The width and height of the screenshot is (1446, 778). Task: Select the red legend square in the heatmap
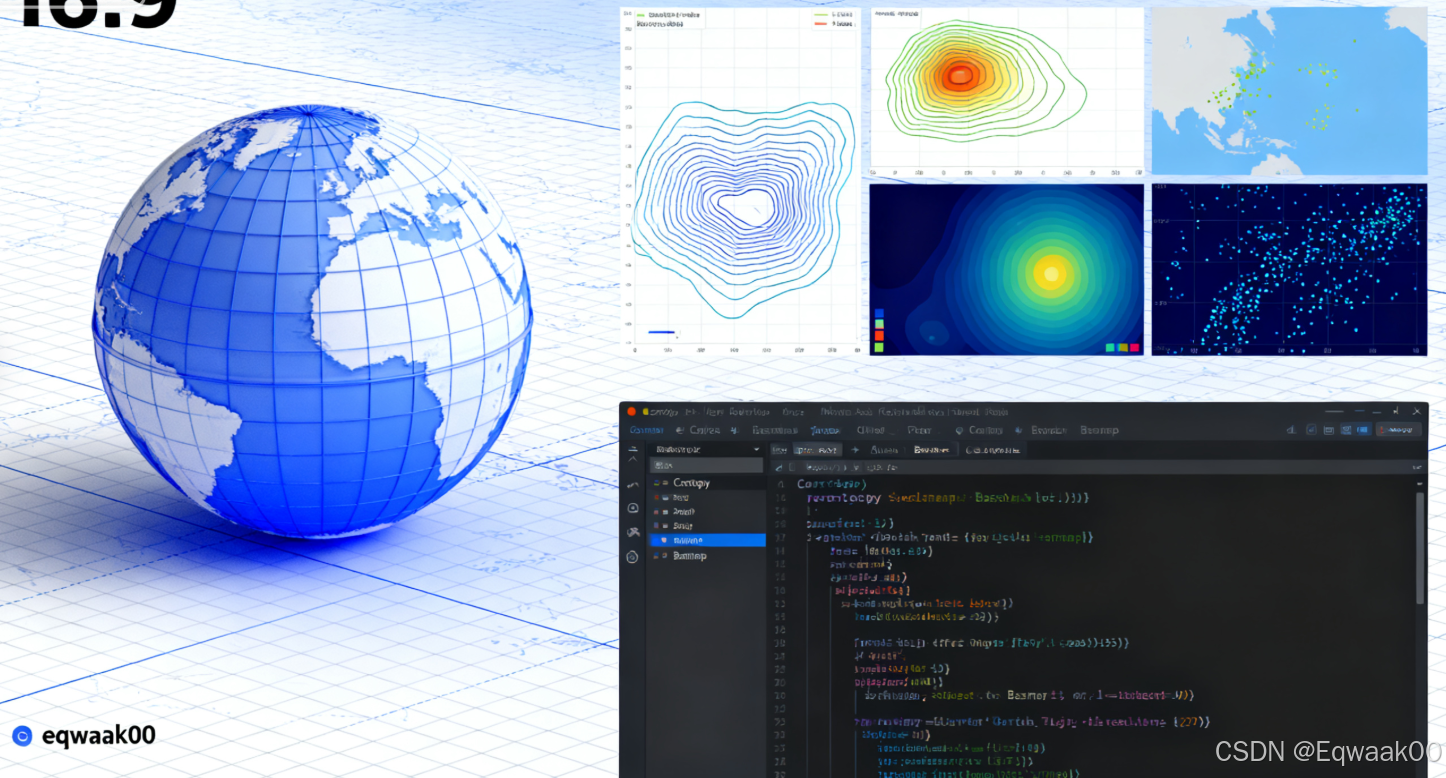pyautogui.click(x=879, y=336)
